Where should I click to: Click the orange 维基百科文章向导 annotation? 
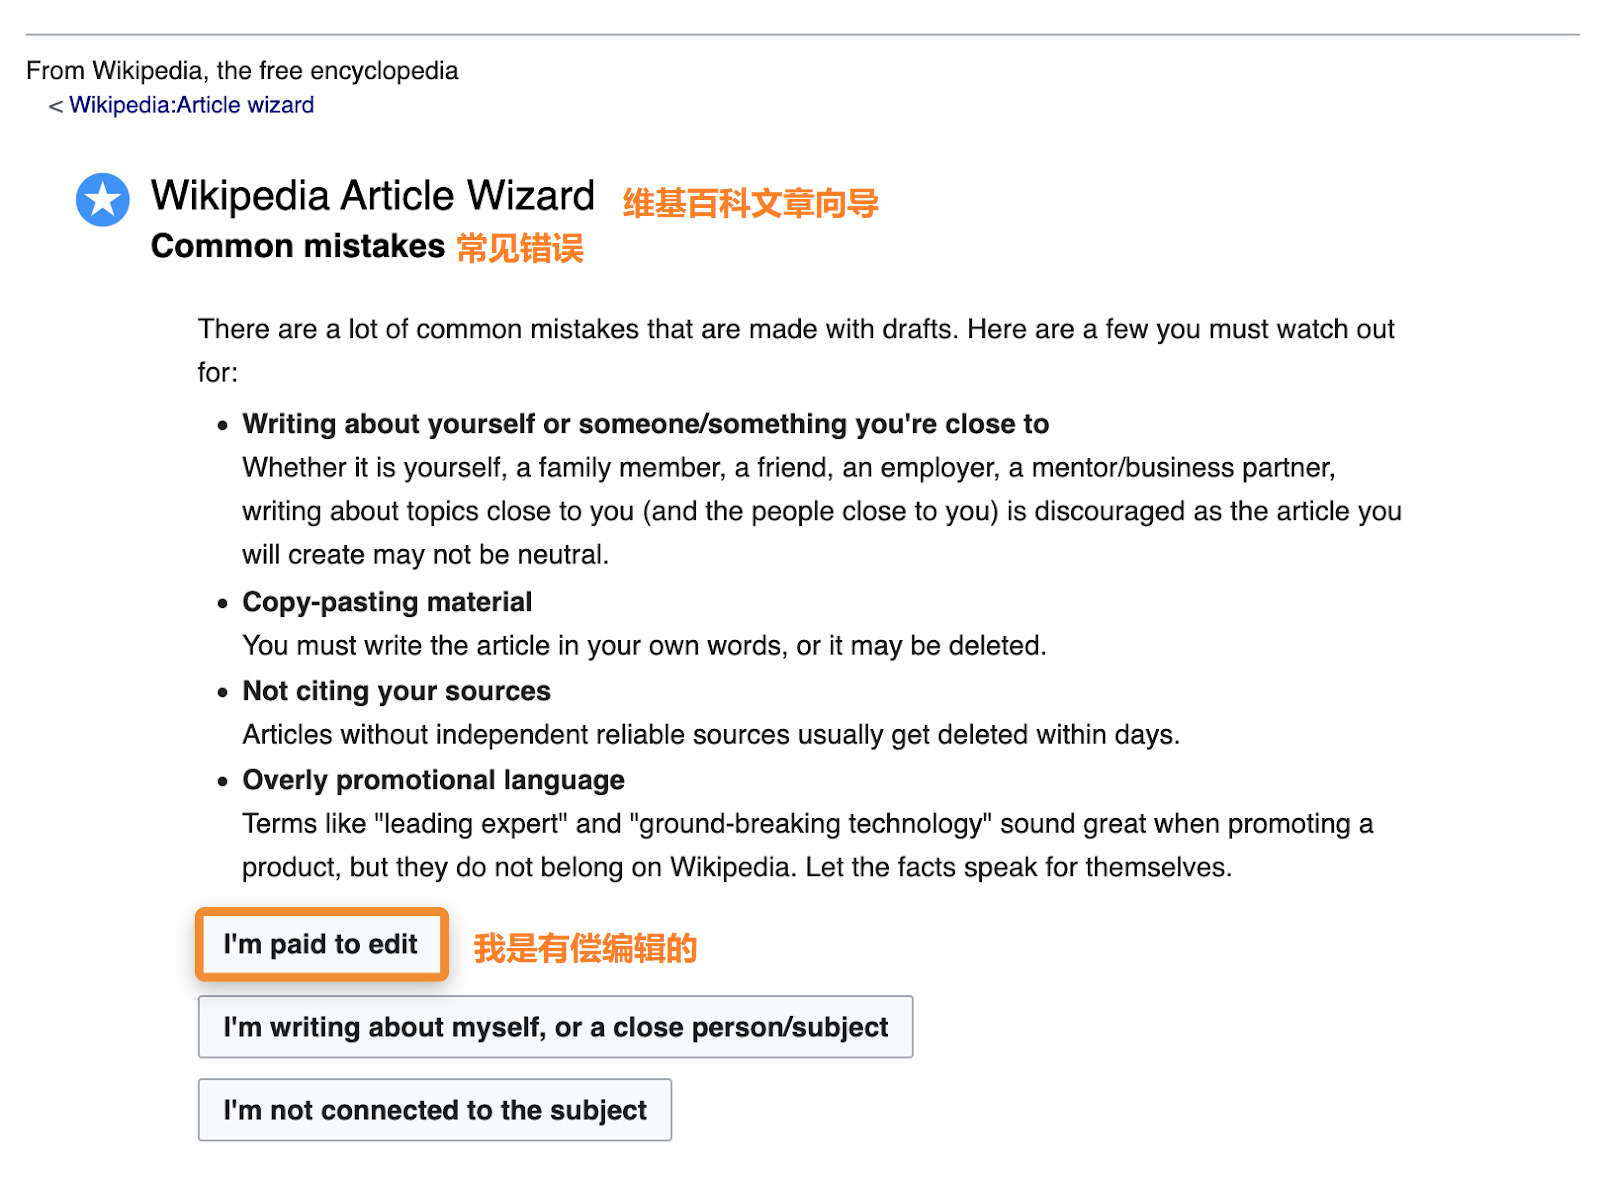coord(748,203)
